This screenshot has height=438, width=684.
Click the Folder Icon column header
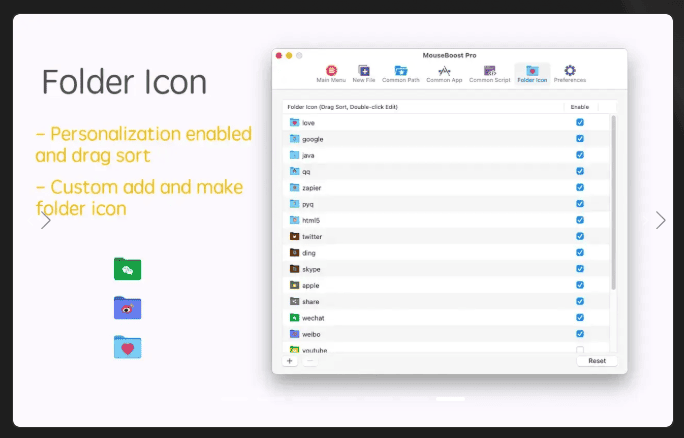[342, 107]
